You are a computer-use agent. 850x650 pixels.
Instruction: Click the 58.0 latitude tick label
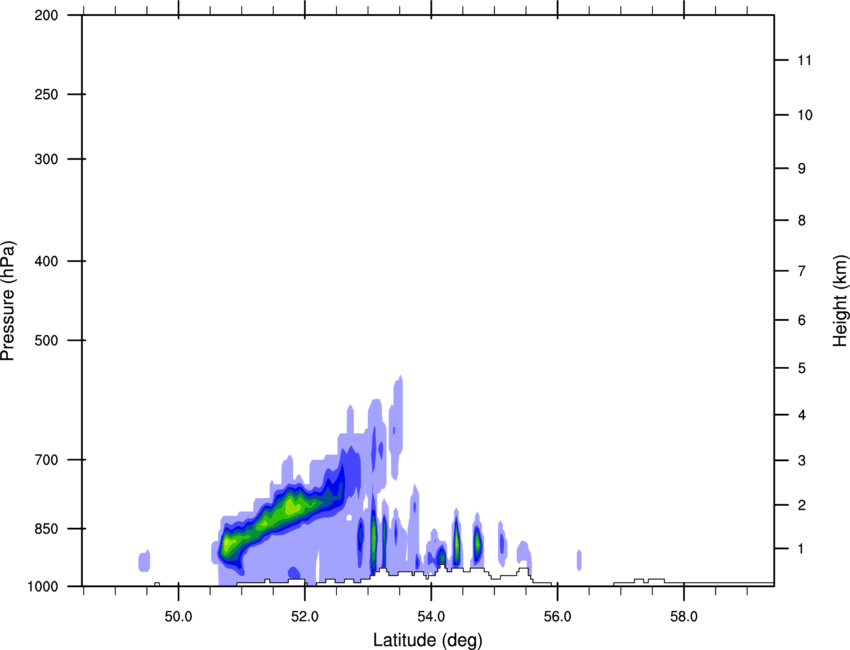[684, 617]
